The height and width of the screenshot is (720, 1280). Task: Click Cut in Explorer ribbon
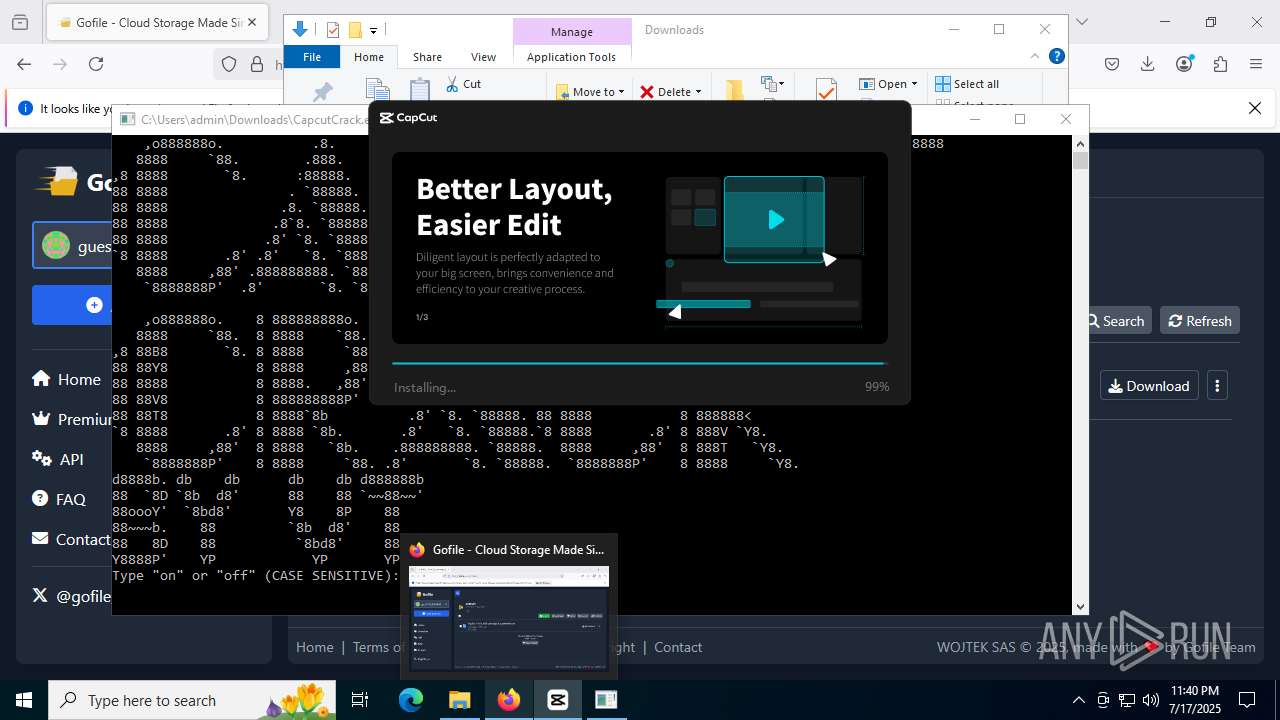463,84
